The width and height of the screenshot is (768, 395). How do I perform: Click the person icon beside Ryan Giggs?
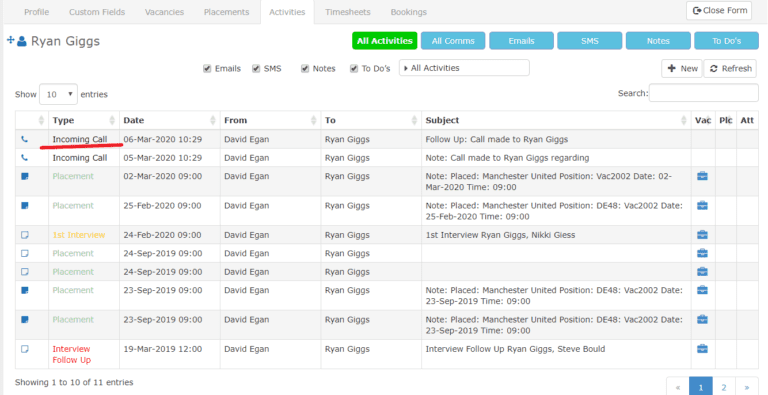(22, 41)
